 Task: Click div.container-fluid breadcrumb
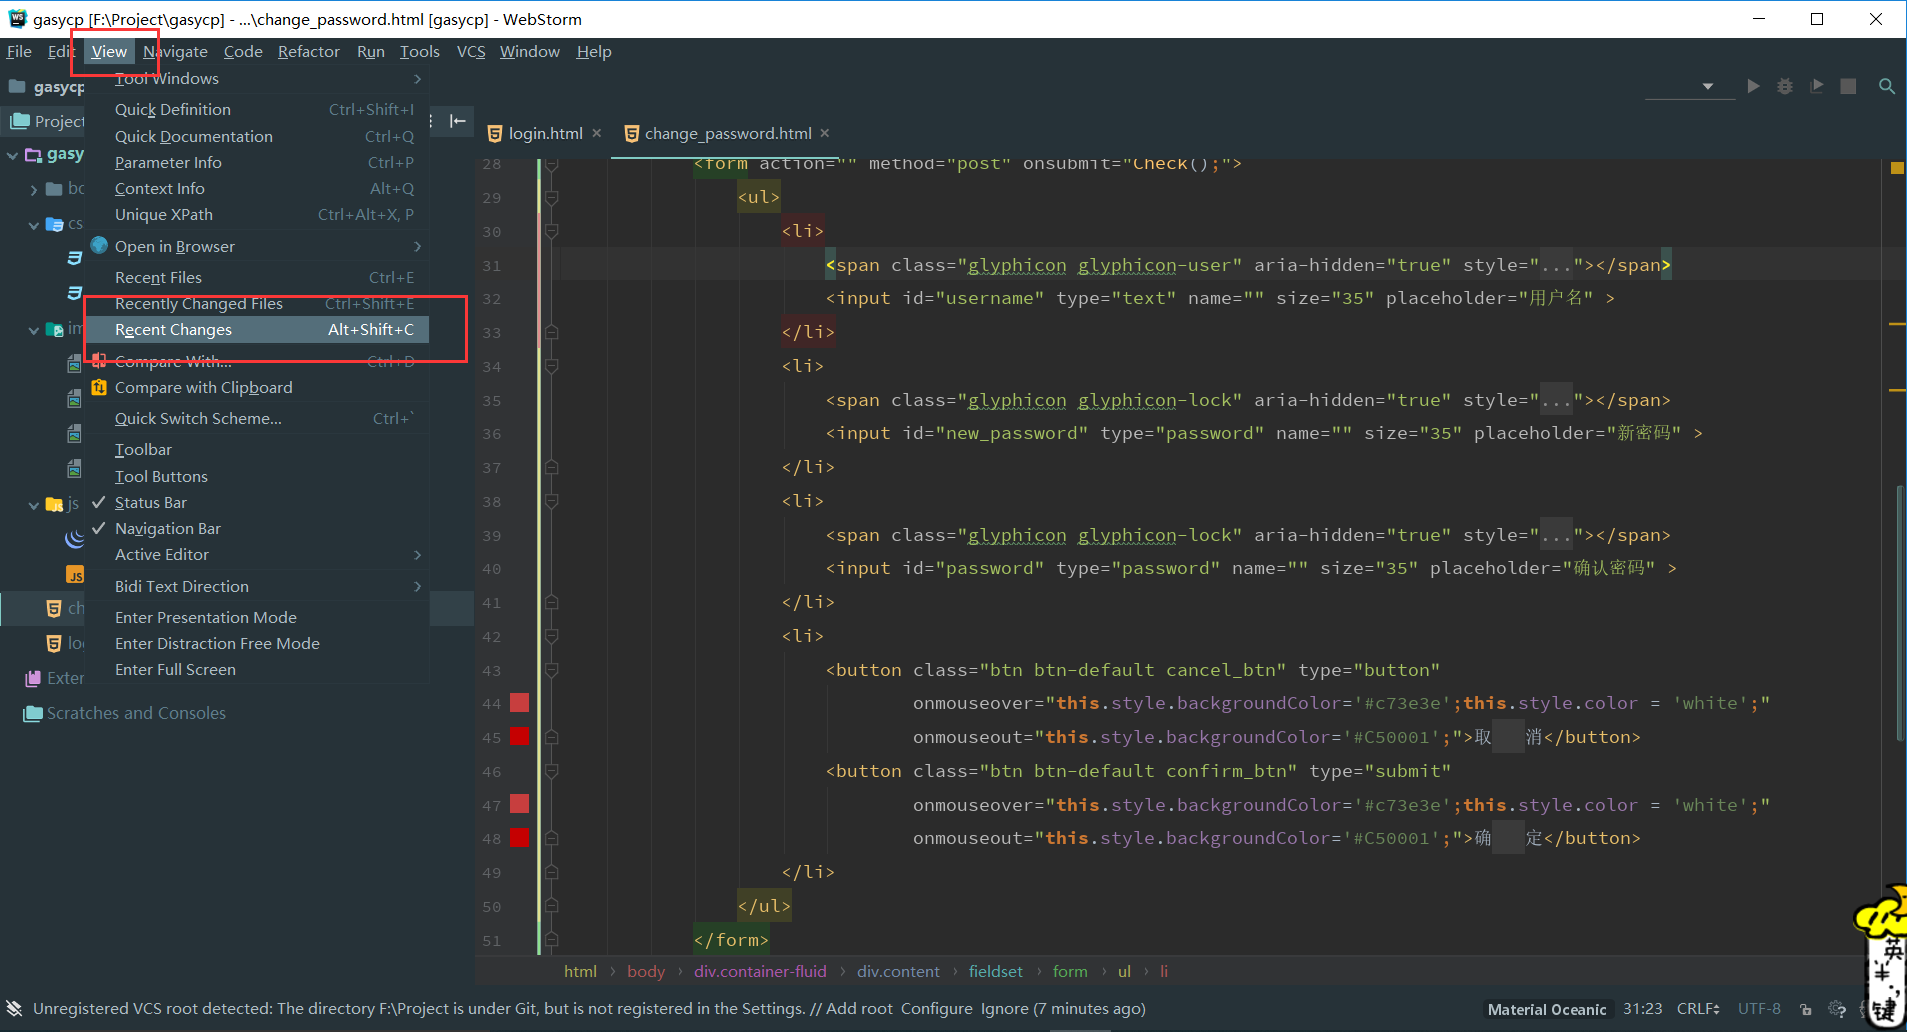point(760,971)
